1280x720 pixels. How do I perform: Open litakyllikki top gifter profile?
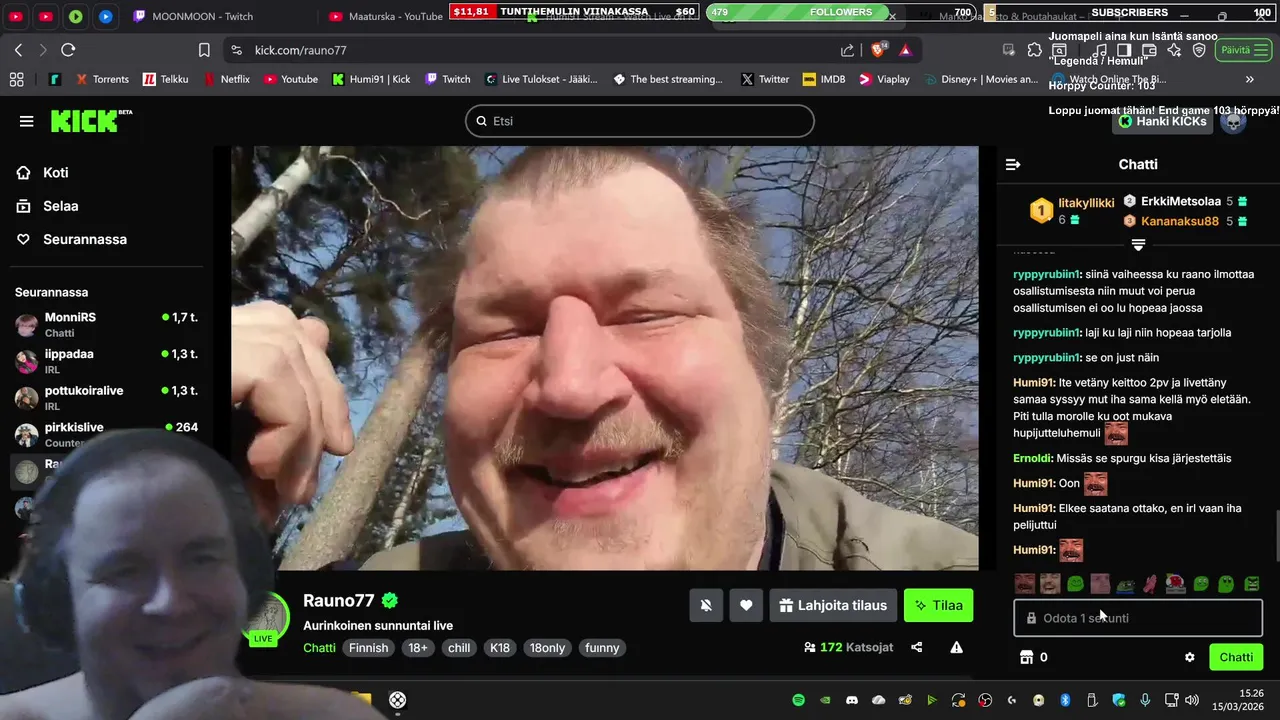tap(1086, 203)
